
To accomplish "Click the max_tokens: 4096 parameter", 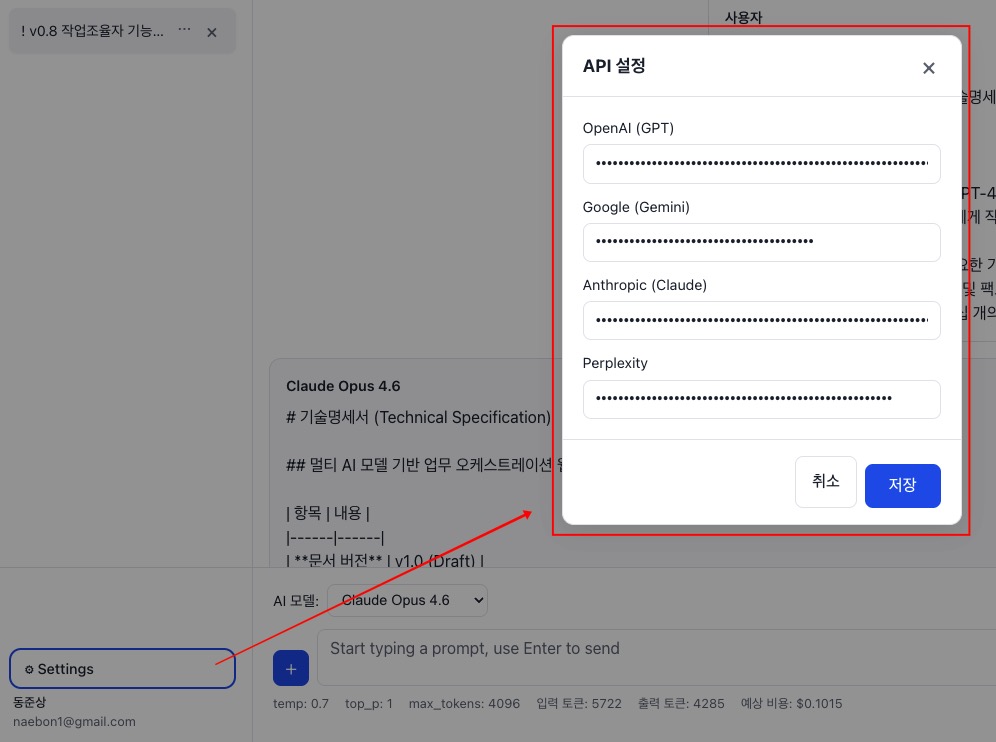I will click(464, 704).
